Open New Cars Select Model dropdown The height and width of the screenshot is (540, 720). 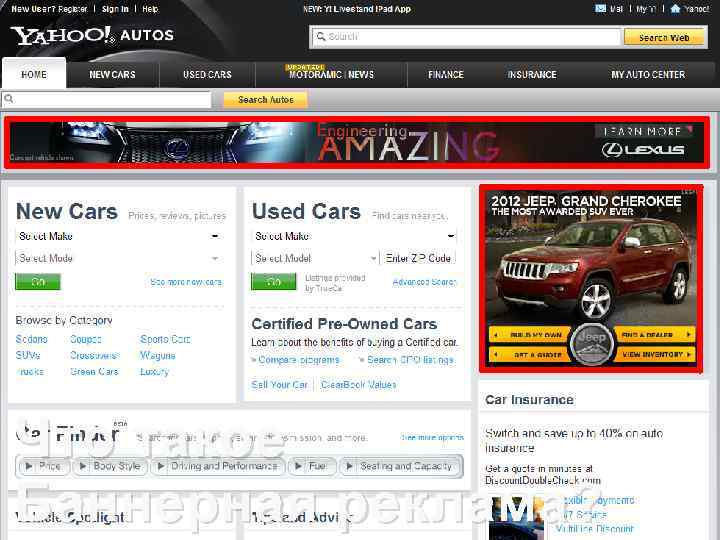click(x=119, y=258)
